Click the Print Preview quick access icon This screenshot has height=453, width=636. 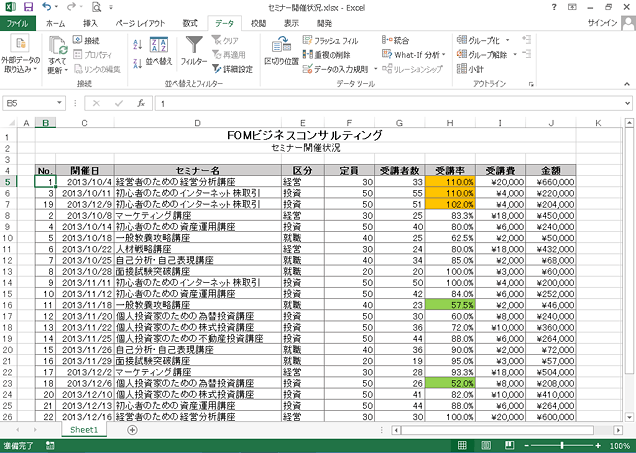96,7
